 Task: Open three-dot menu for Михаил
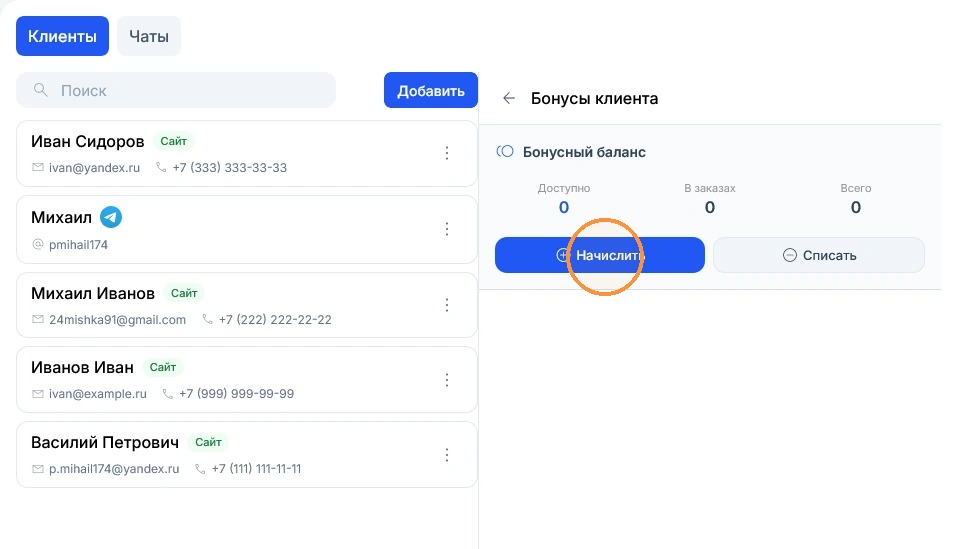(447, 229)
